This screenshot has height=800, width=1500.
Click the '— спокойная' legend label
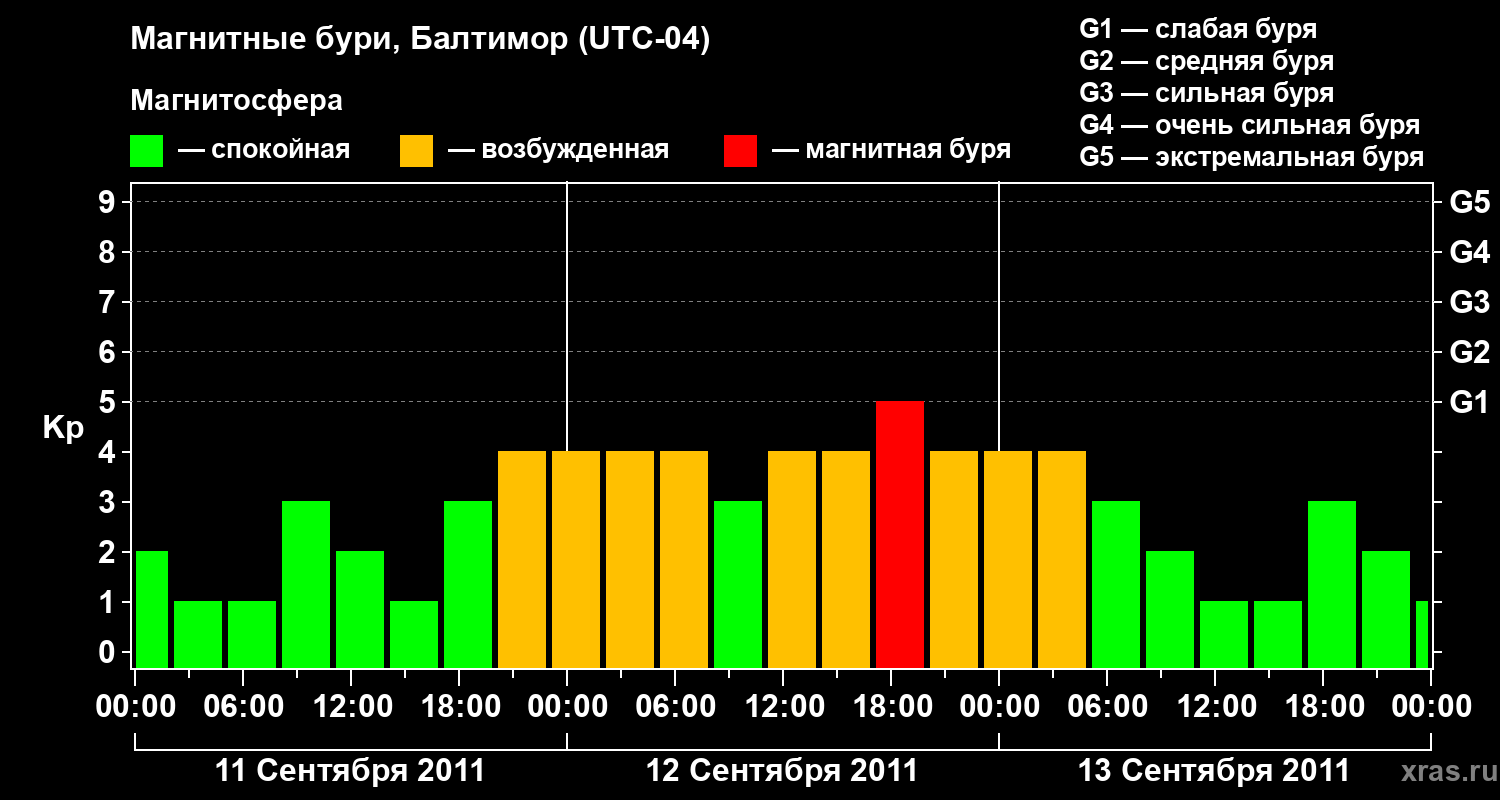coord(264,150)
